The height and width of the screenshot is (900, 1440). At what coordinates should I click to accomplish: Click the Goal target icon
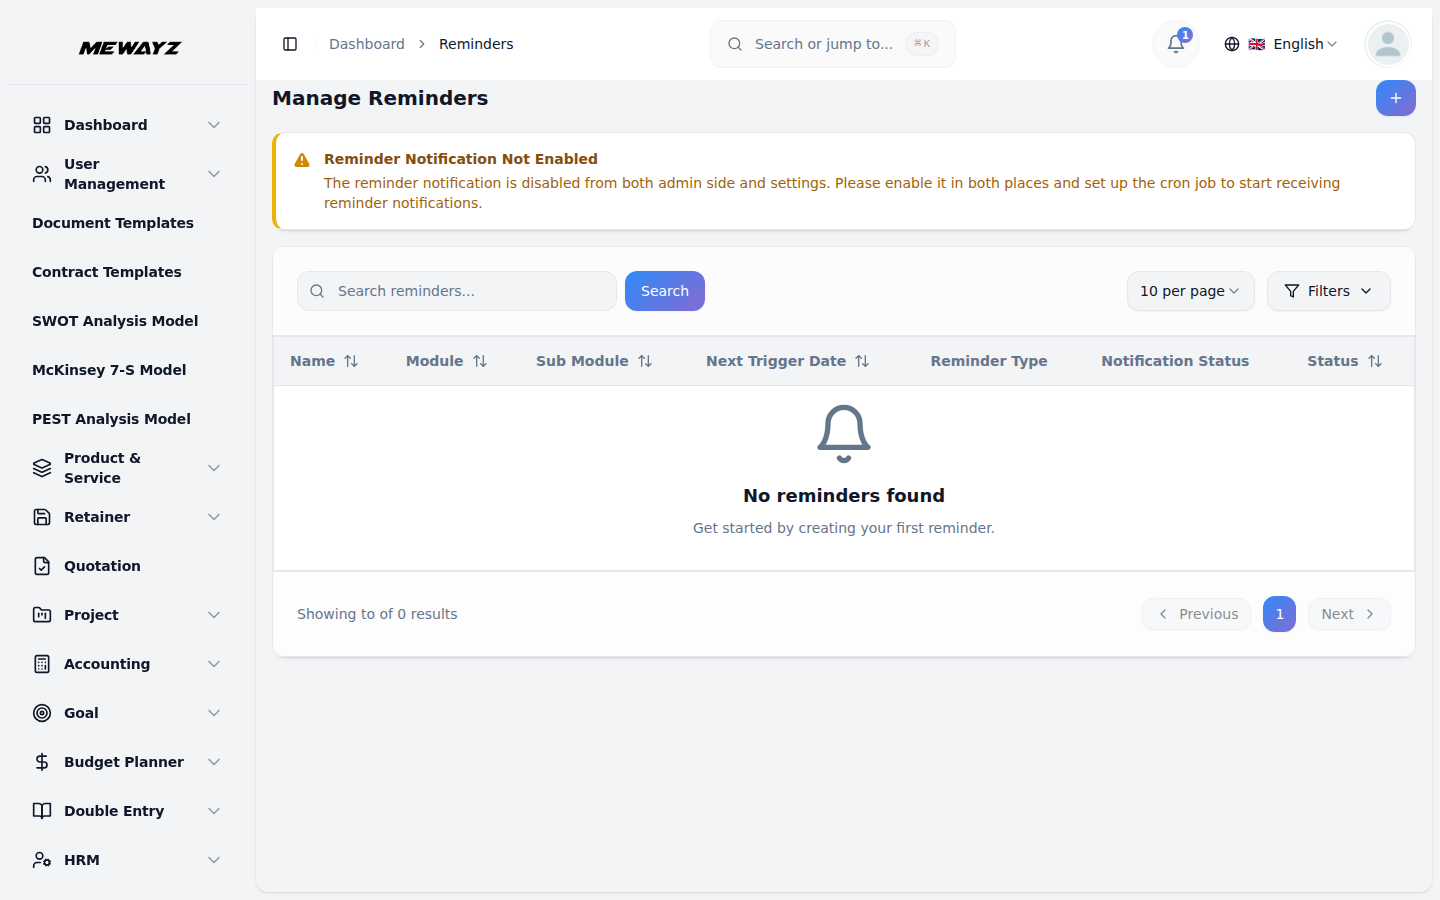[x=42, y=713]
